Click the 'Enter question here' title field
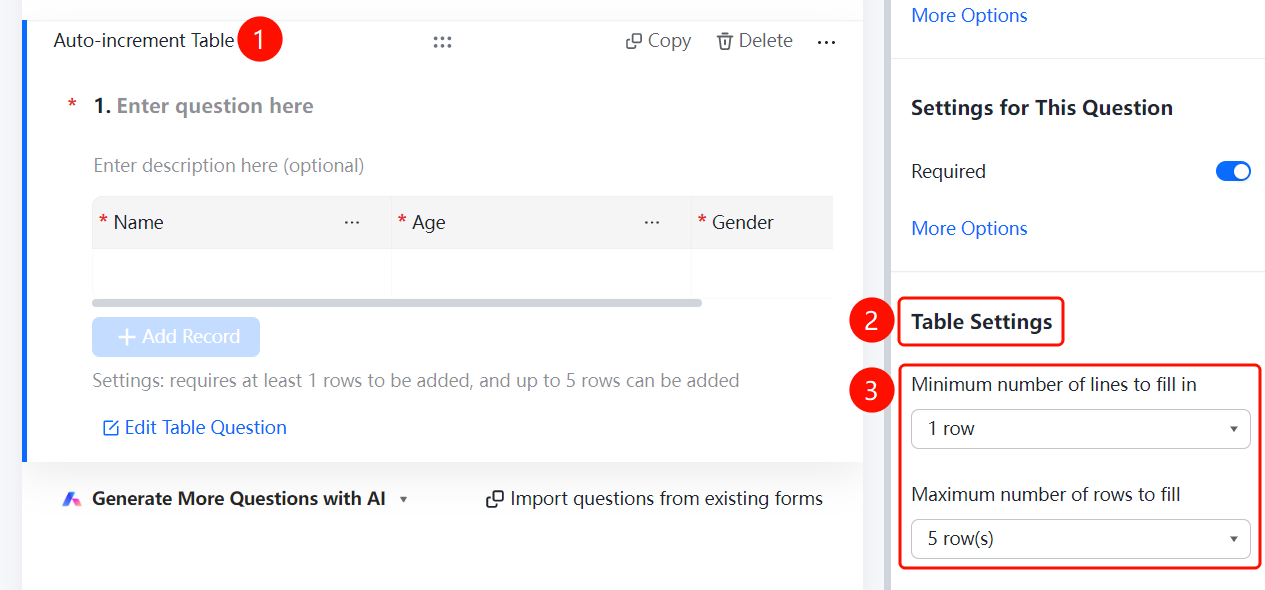Screen dimensions: 1265x590 click(x=215, y=106)
